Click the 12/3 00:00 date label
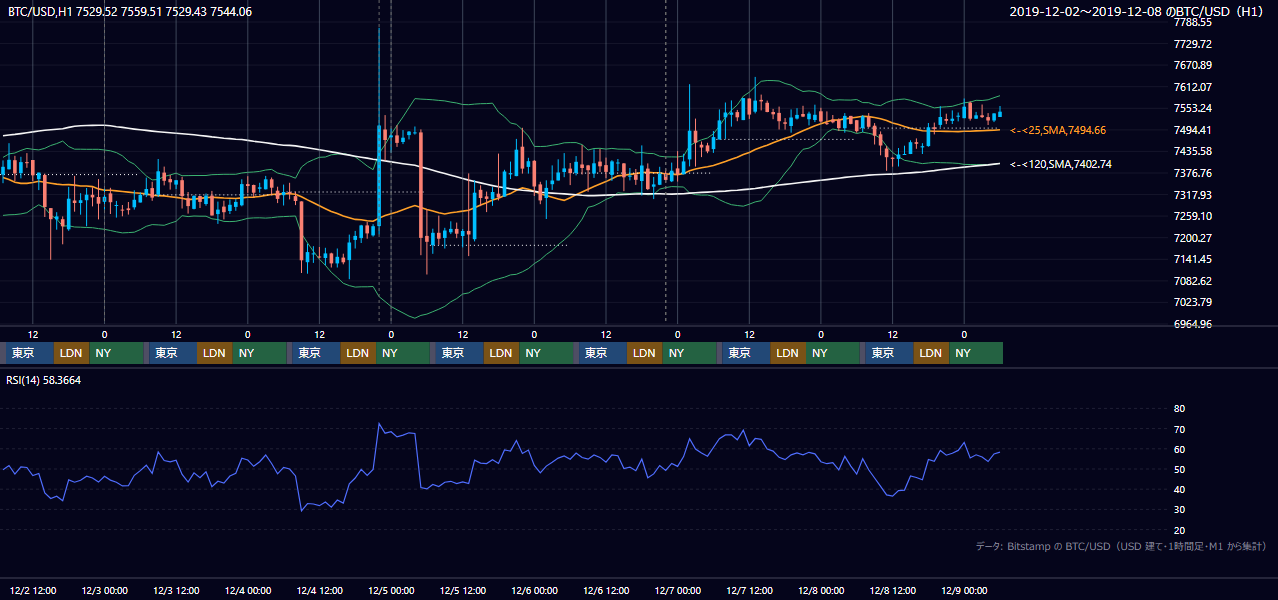Image resolution: width=1278 pixels, height=600 pixels. click(104, 590)
